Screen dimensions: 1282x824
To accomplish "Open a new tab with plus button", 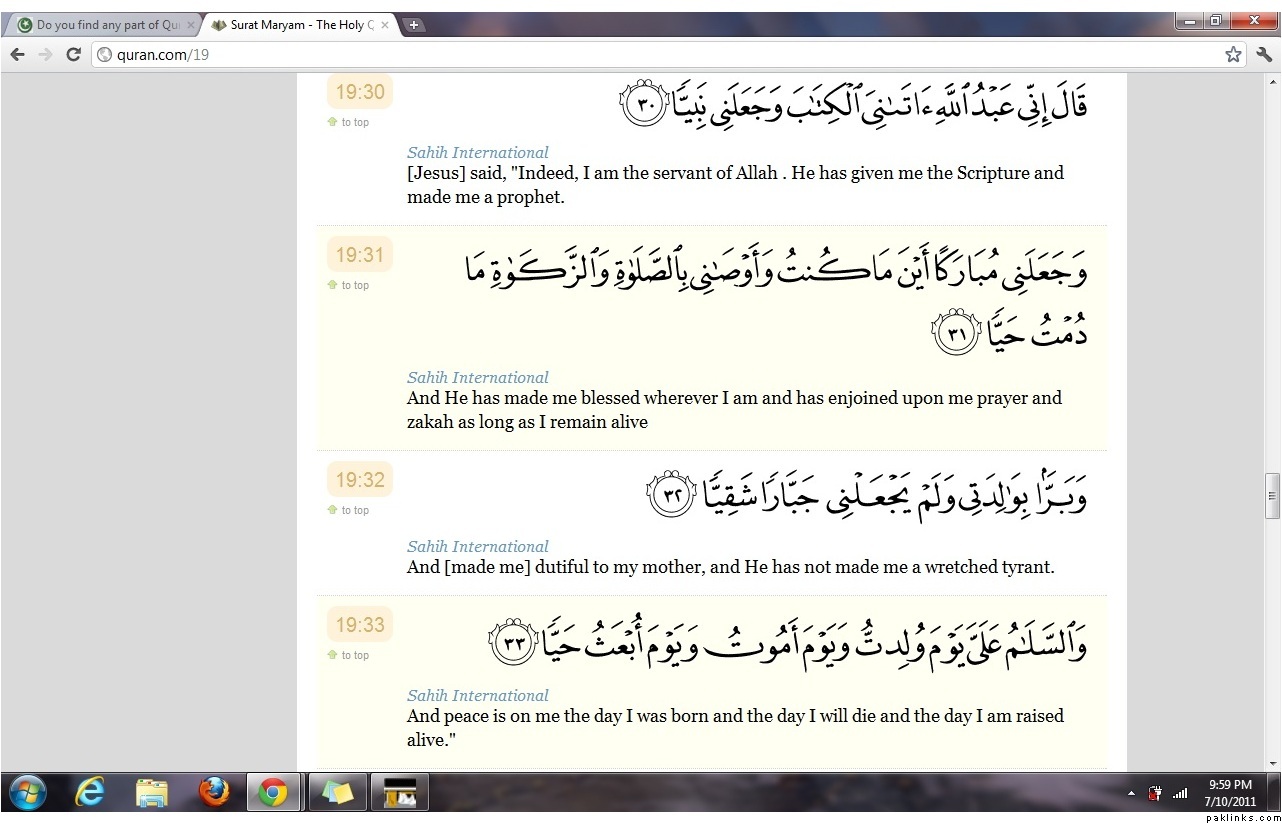I will 414,25.
